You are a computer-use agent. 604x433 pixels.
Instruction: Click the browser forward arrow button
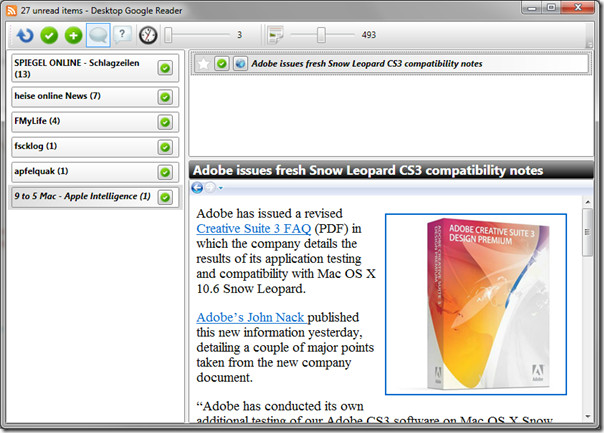210,188
